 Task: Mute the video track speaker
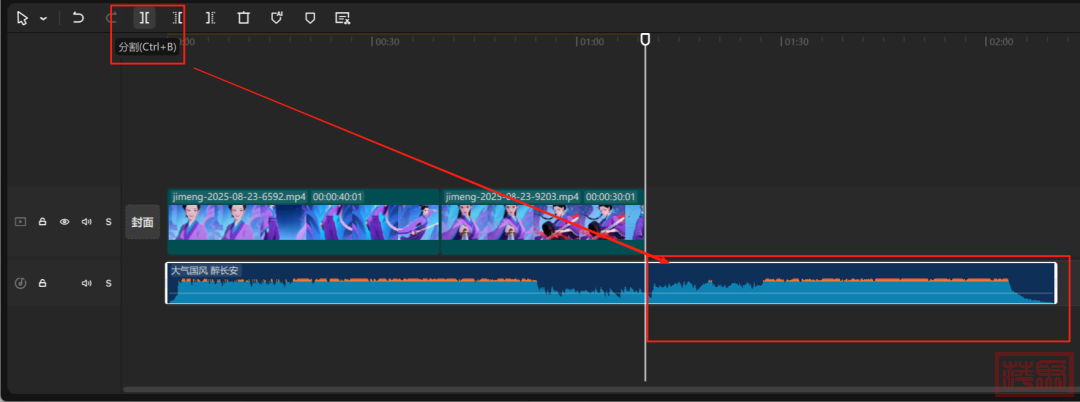(87, 222)
